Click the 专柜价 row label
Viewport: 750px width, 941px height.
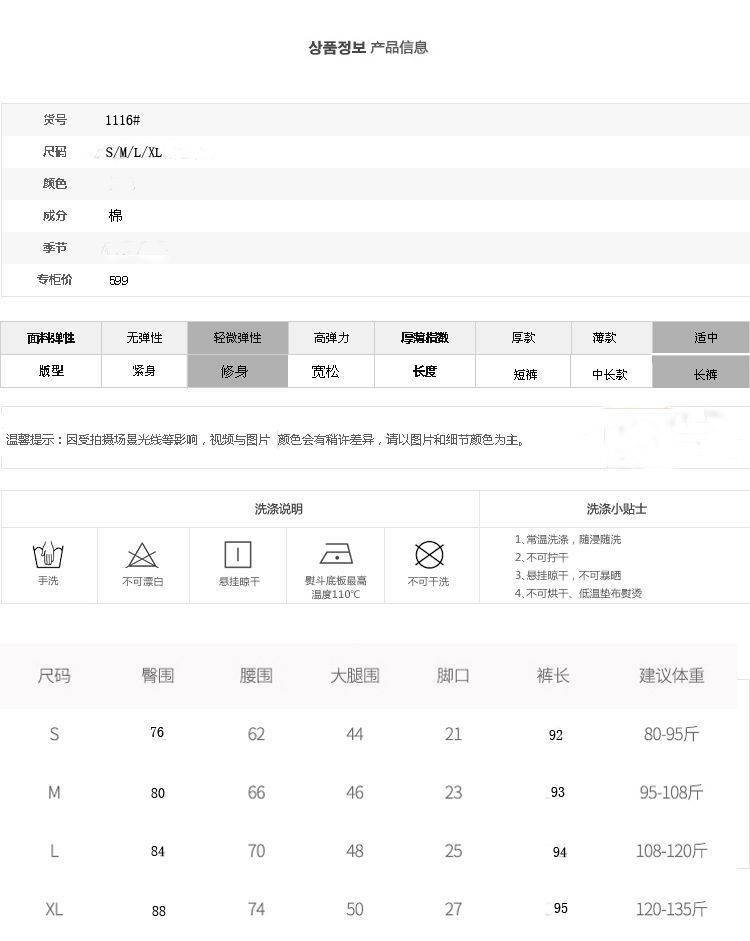click(x=55, y=279)
